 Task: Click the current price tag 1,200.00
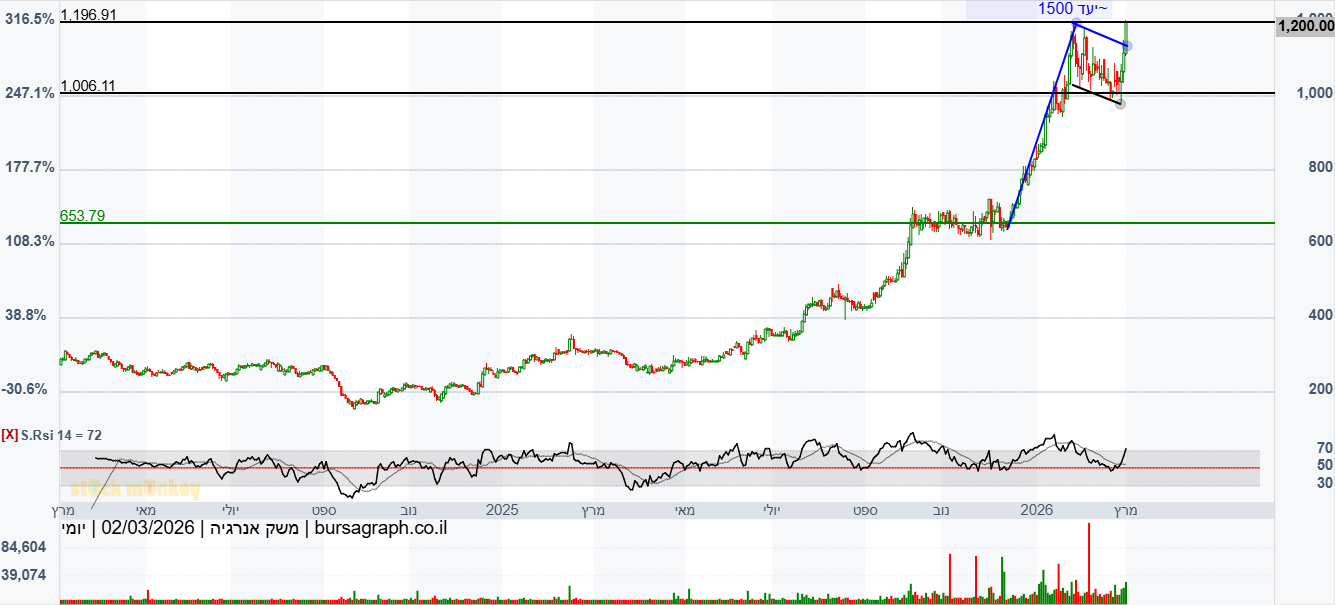click(1306, 27)
